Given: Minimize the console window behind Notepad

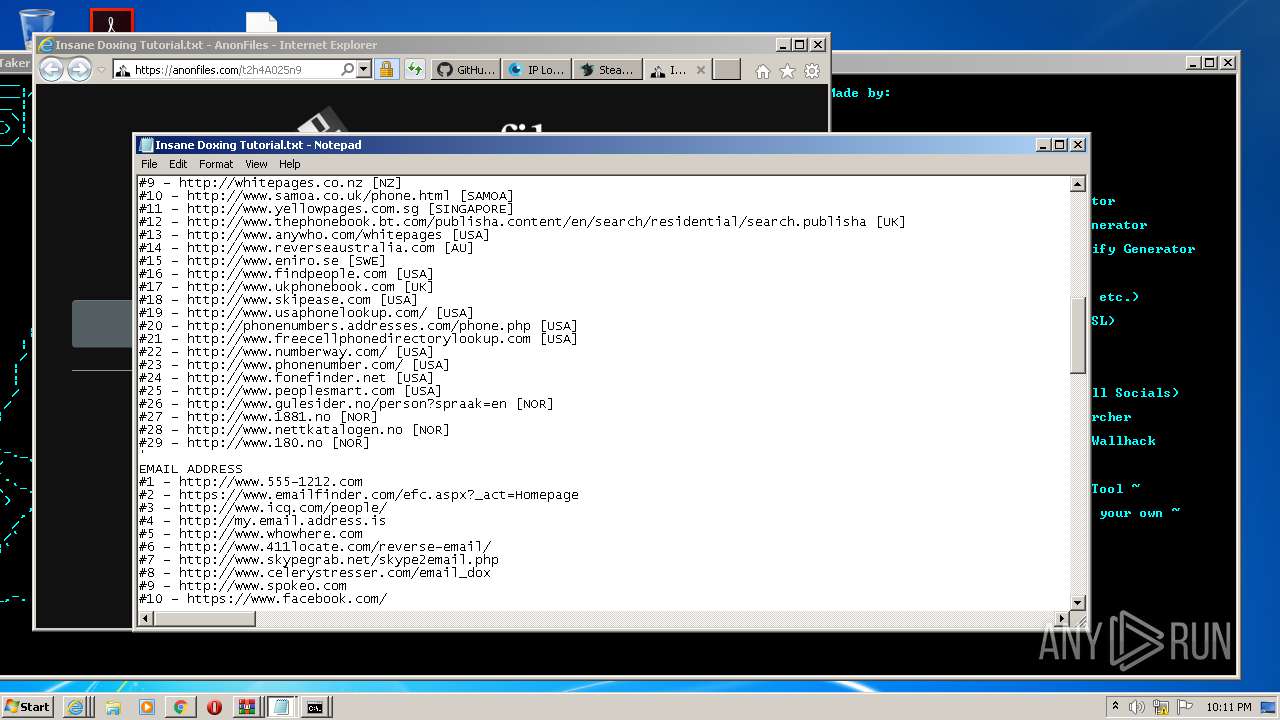Looking at the screenshot, I should (1193, 63).
